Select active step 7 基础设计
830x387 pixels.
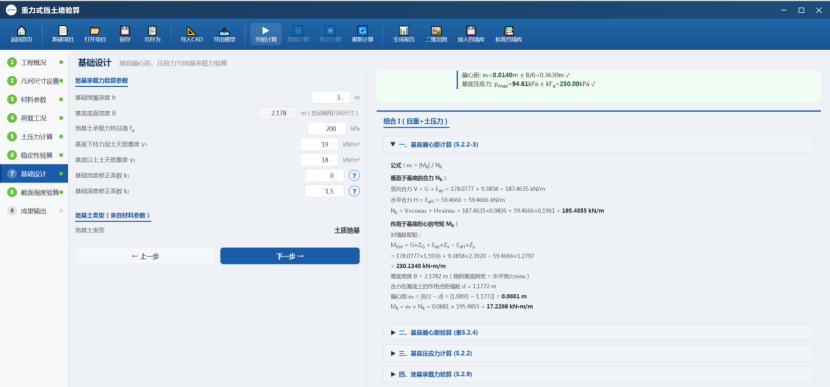[34, 174]
